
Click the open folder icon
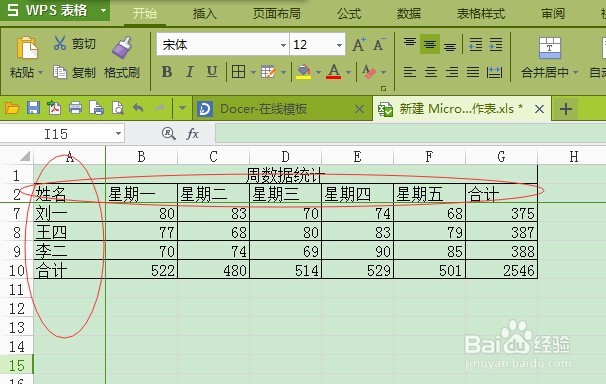pos(12,108)
